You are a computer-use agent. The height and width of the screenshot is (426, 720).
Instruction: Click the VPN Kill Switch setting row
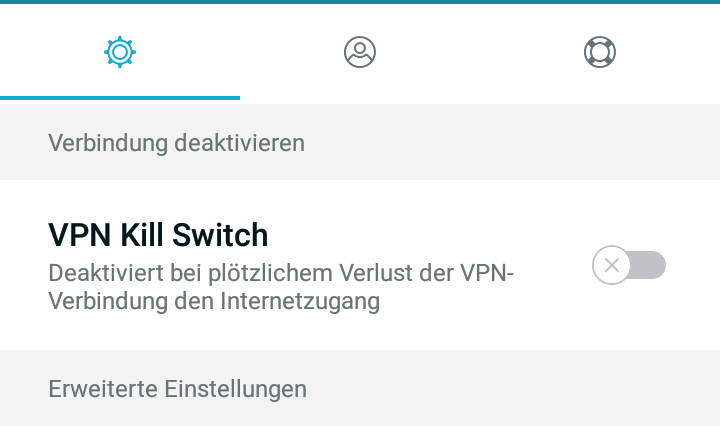pyautogui.click(x=360, y=265)
